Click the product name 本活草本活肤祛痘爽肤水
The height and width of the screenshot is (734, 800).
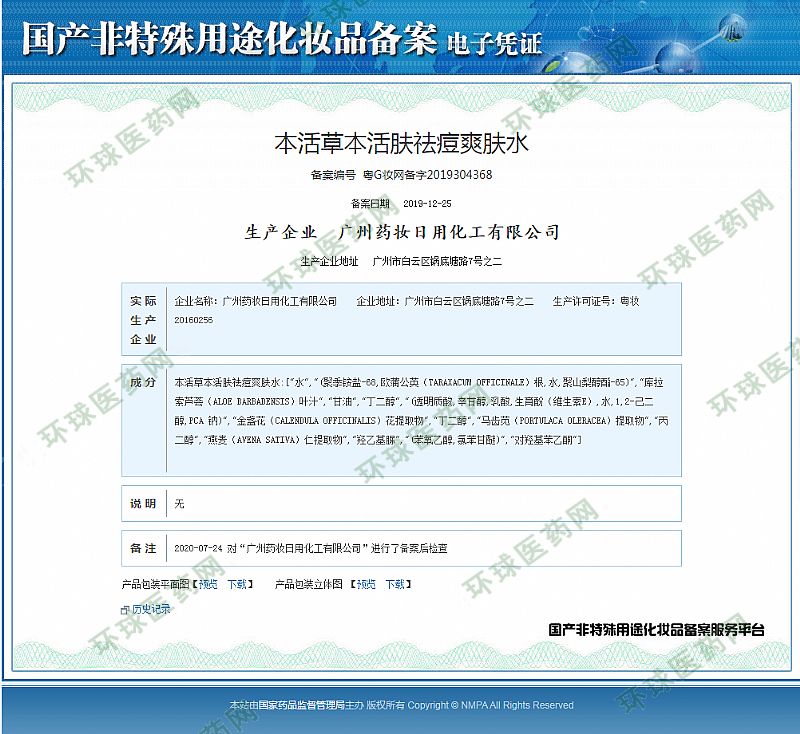click(x=400, y=143)
